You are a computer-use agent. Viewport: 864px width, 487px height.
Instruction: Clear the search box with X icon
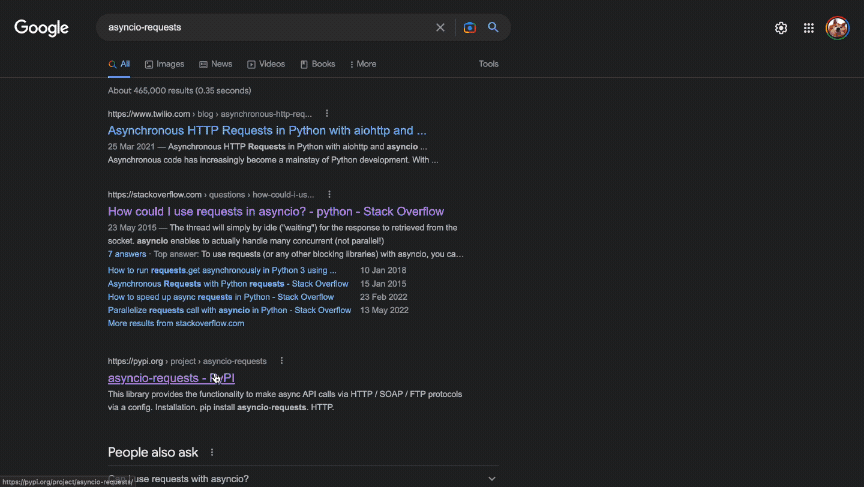click(440, 28)
